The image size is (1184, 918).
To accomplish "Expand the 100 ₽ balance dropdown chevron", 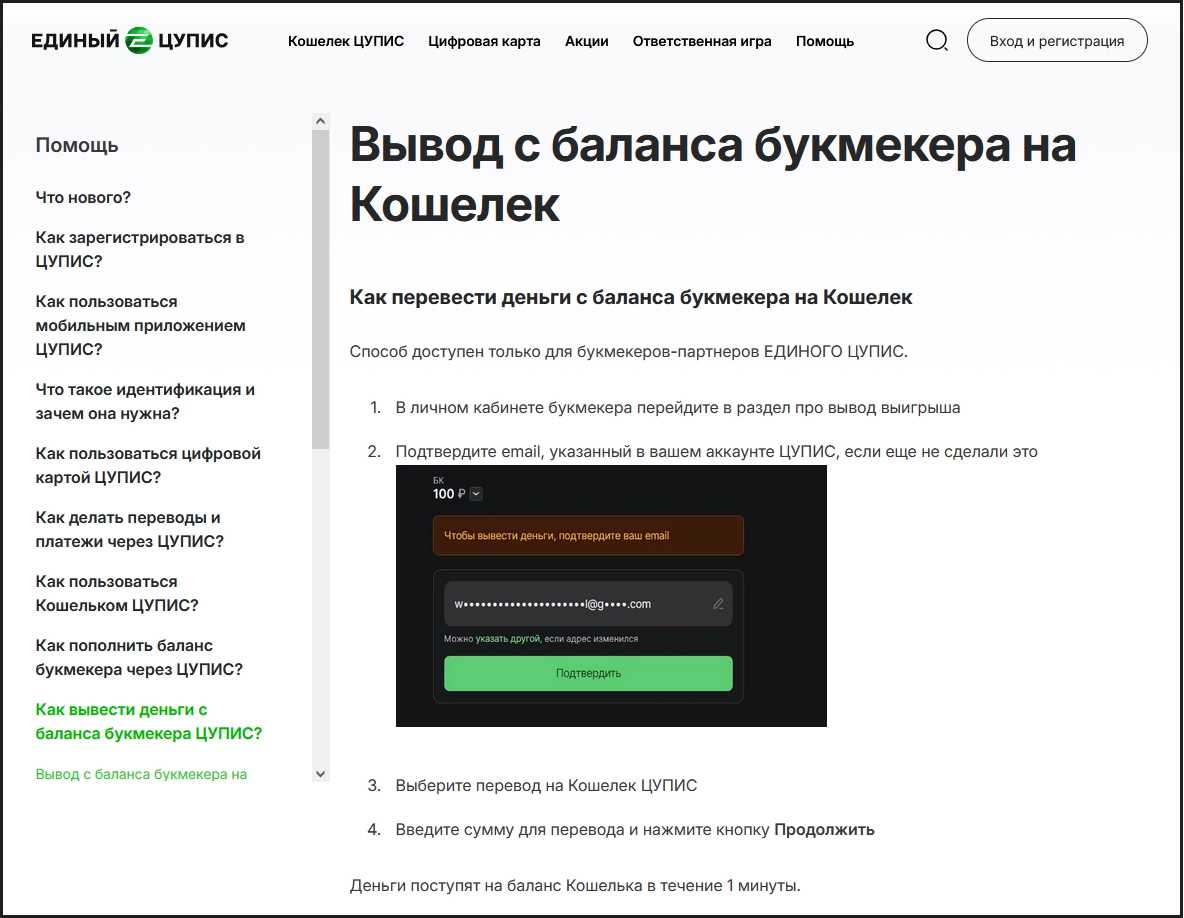I will click(475, 493).
